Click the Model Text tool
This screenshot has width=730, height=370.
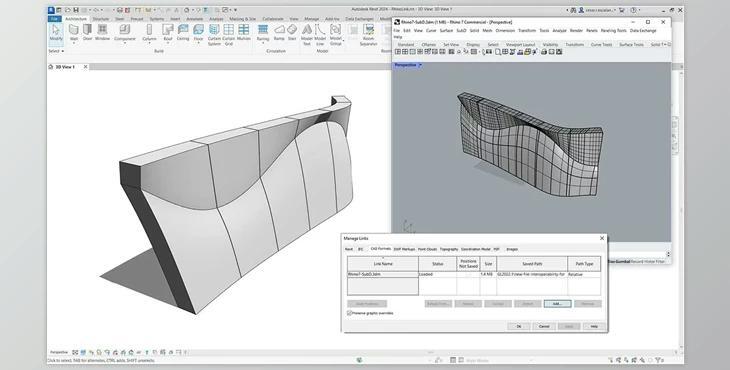[307, 34]
